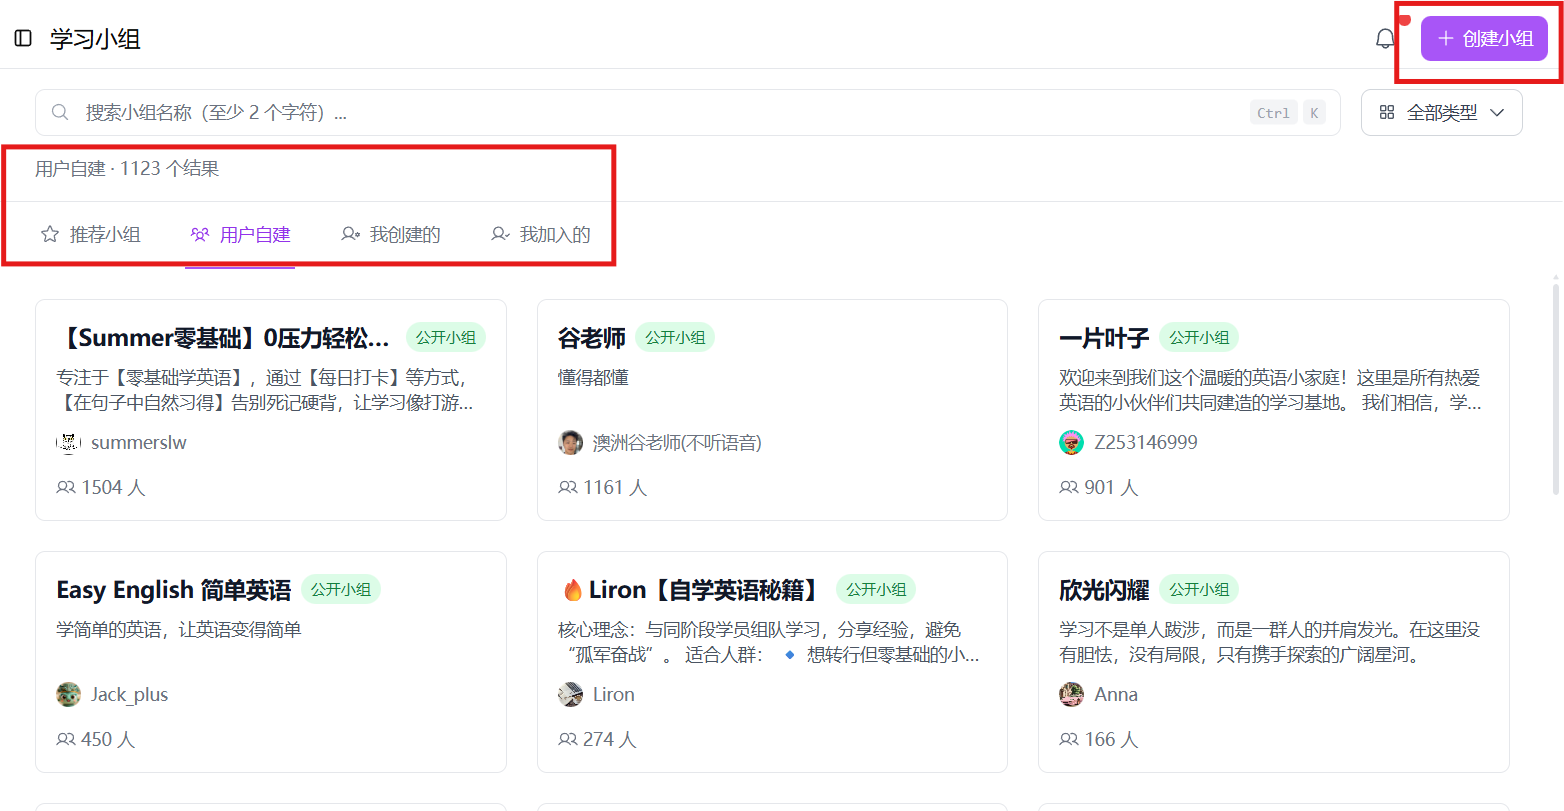Click Z253146999 avatar icon
The height and width of the screenshot is (811, 1564).
(1071, 443)
